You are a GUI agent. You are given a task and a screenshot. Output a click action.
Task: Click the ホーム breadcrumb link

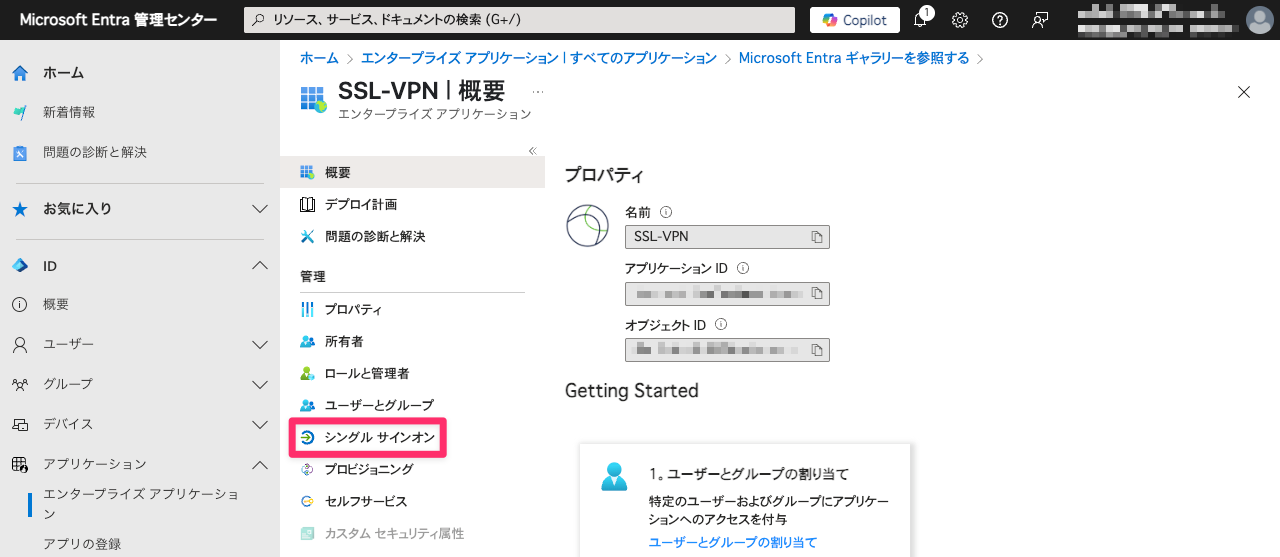click(319, 58)
